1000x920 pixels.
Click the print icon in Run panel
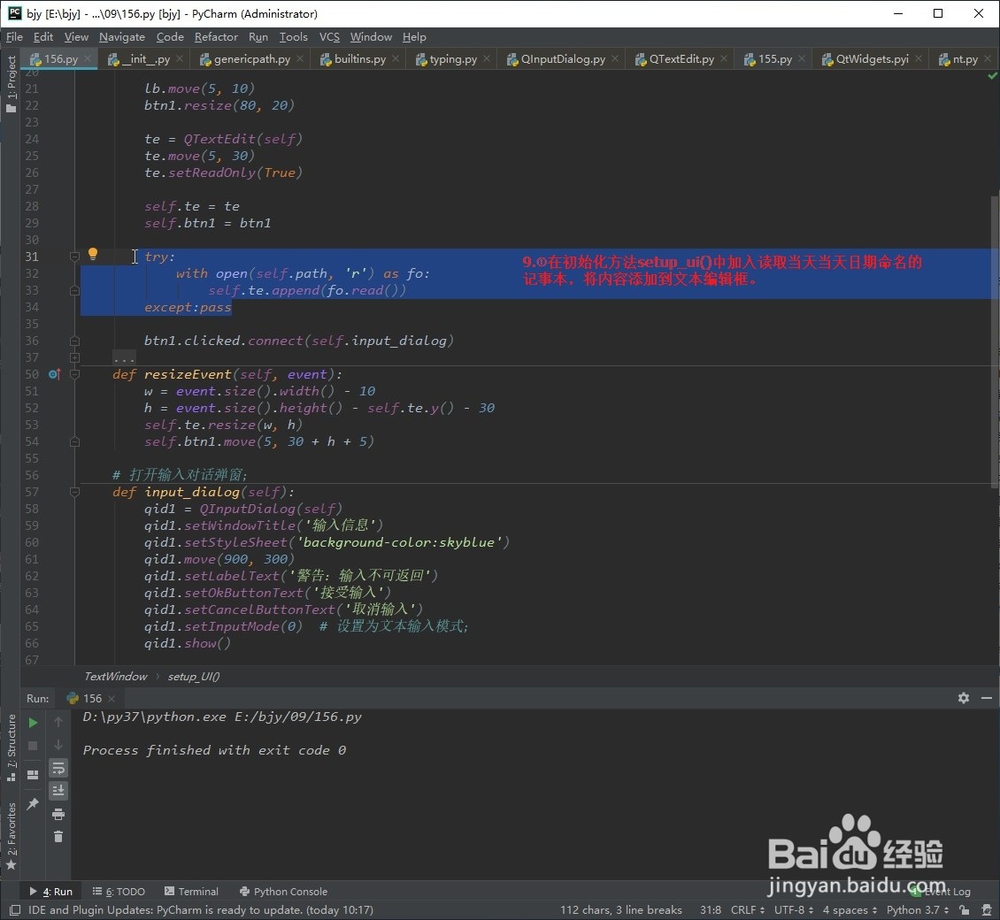[58, 814]
